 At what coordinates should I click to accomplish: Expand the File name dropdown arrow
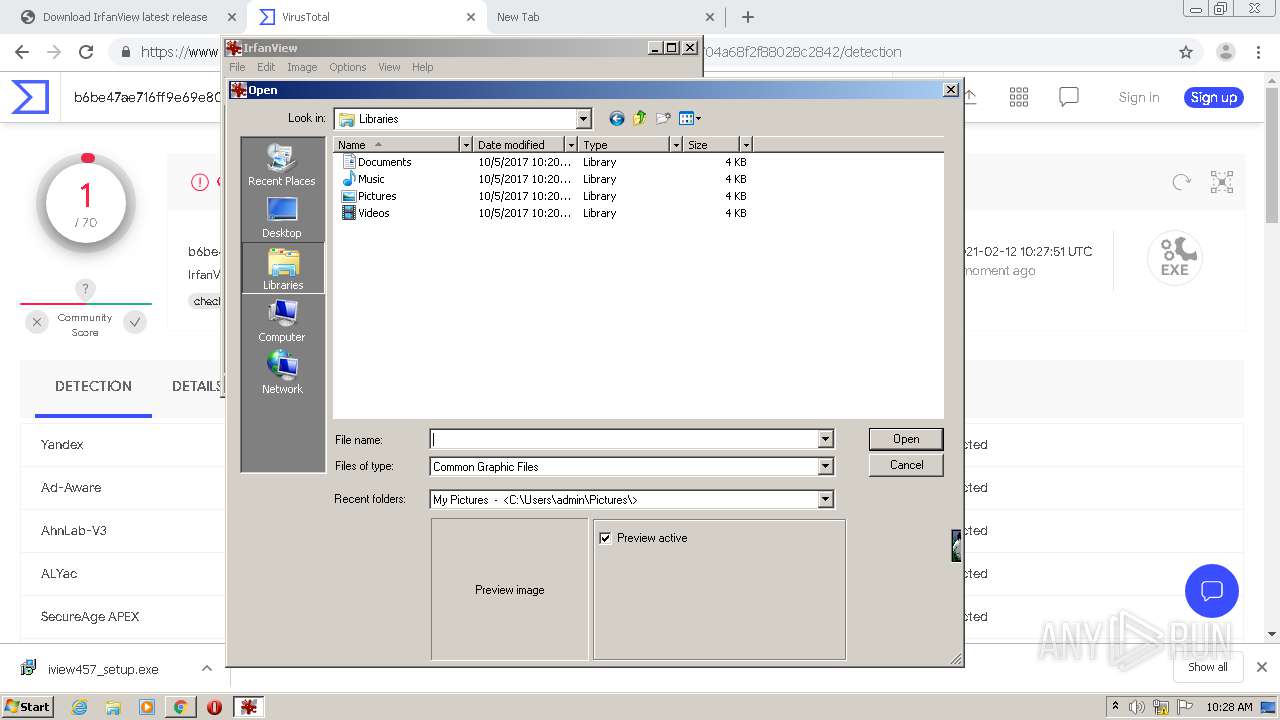click(x=825, y=439)
